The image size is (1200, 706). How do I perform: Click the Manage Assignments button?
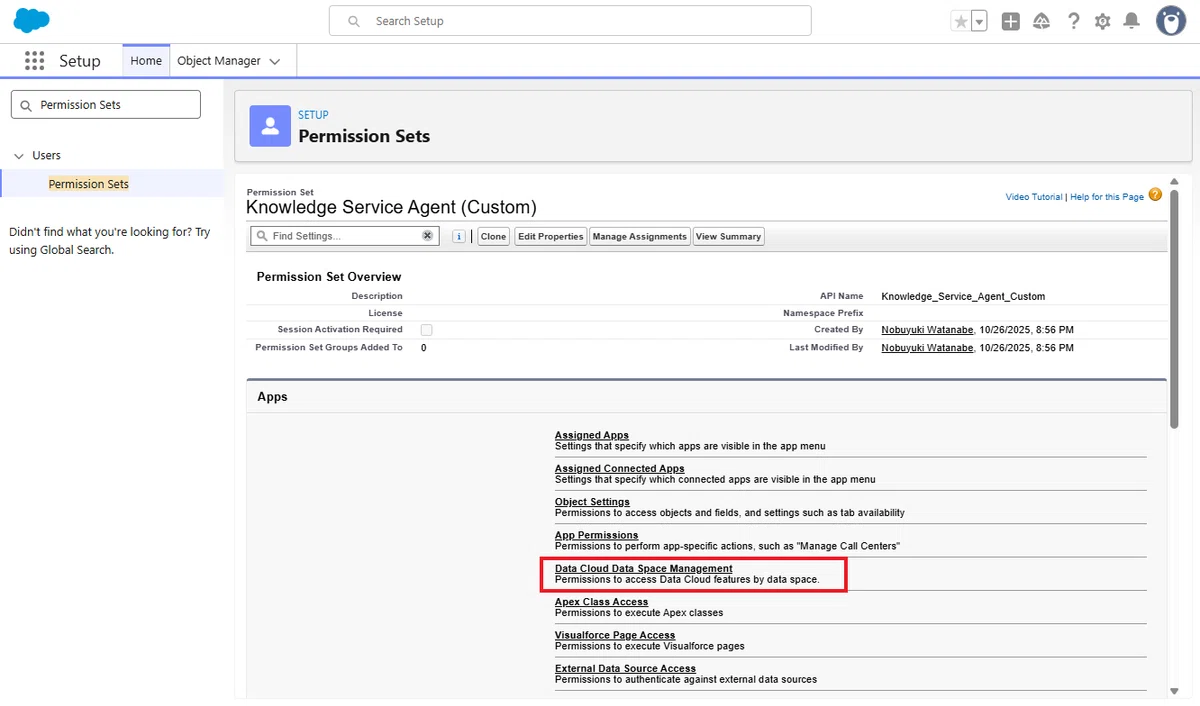(x=639, y=236)
